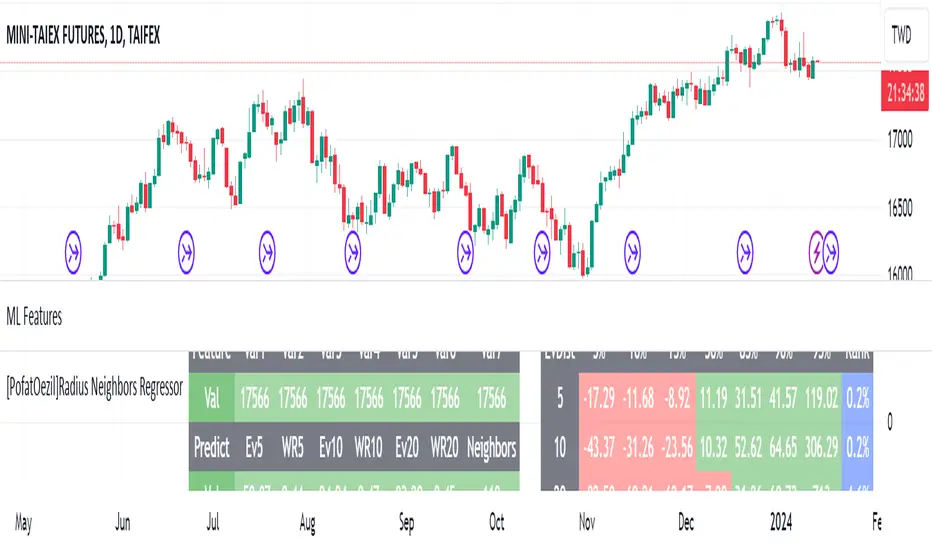Open the rollover marker above the Oct label
932x550 pixels.
coord(466,243)
